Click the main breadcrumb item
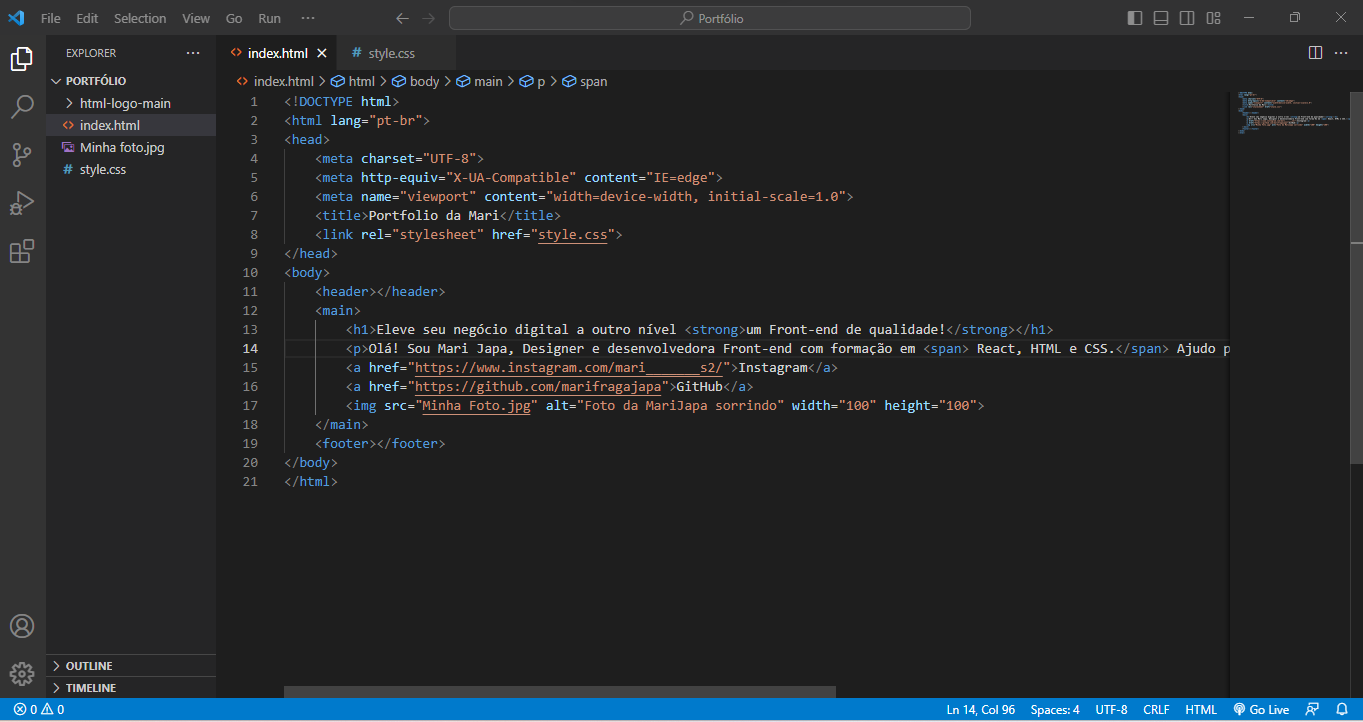The image size is (1363, 722). point(480,81)
